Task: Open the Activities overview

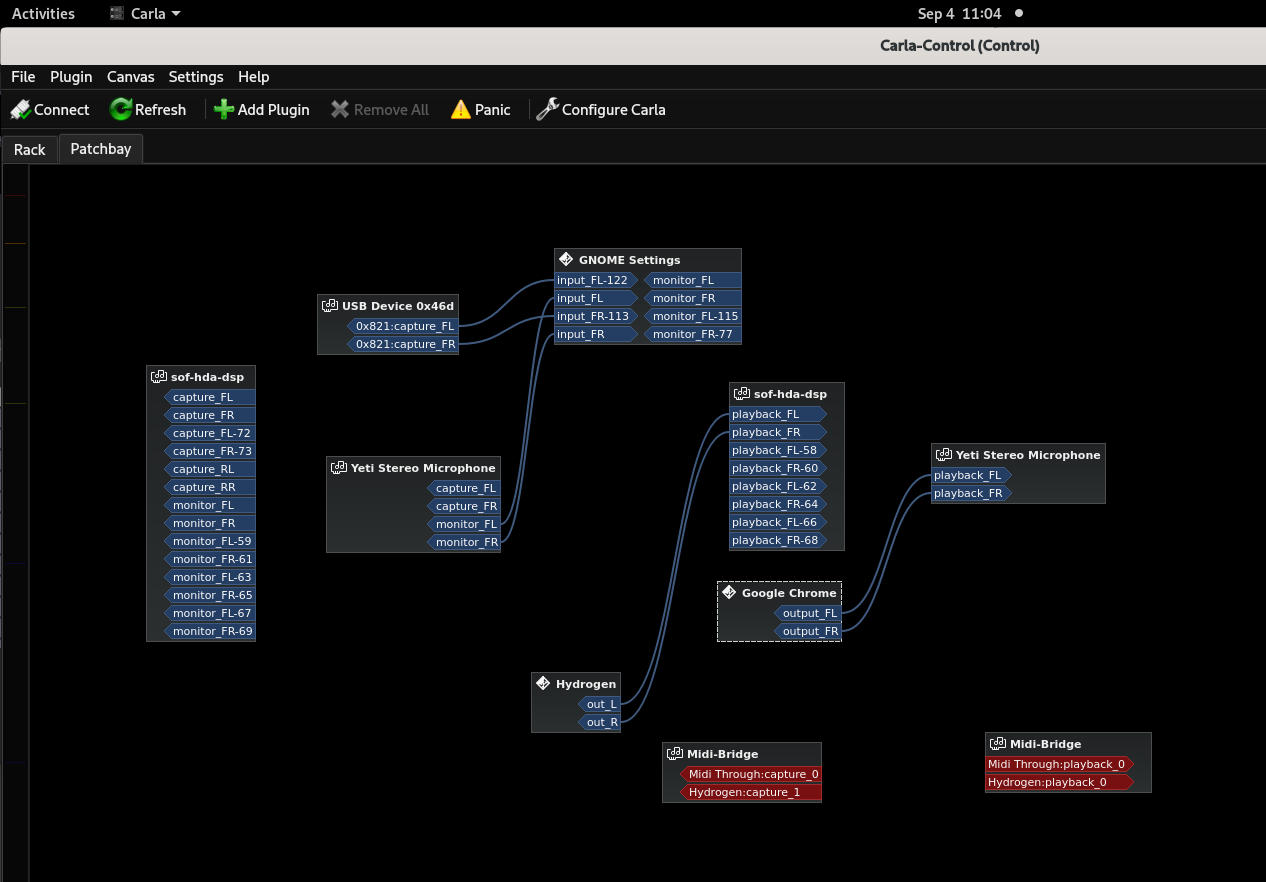Action: tap(43, 14)
